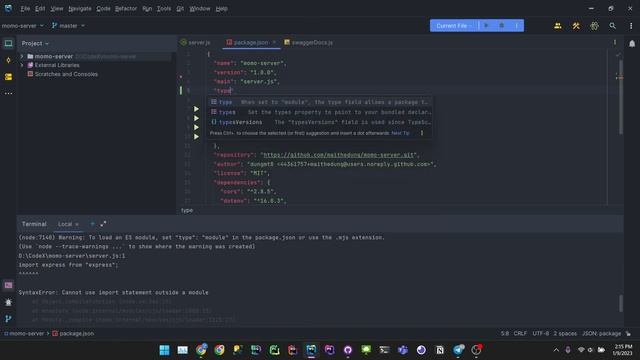Open main toolbar vertical dots menu

[631, 26]
